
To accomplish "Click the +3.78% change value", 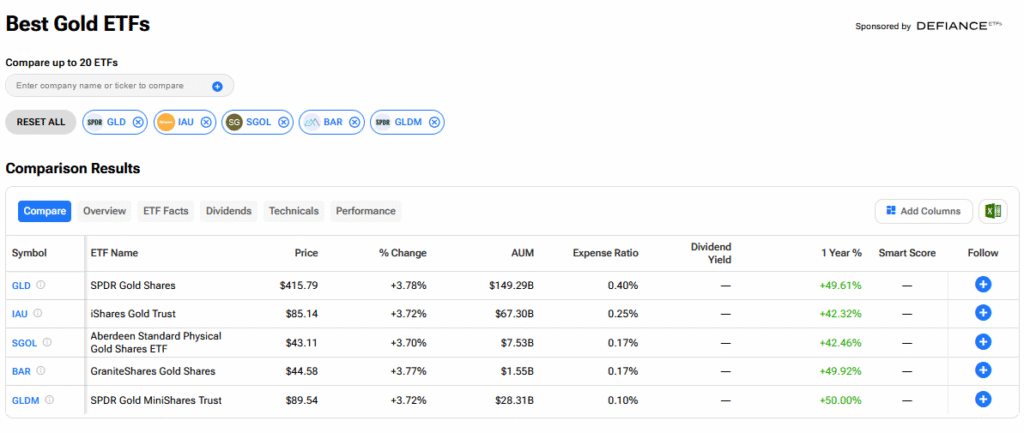I will click(409, 285).
